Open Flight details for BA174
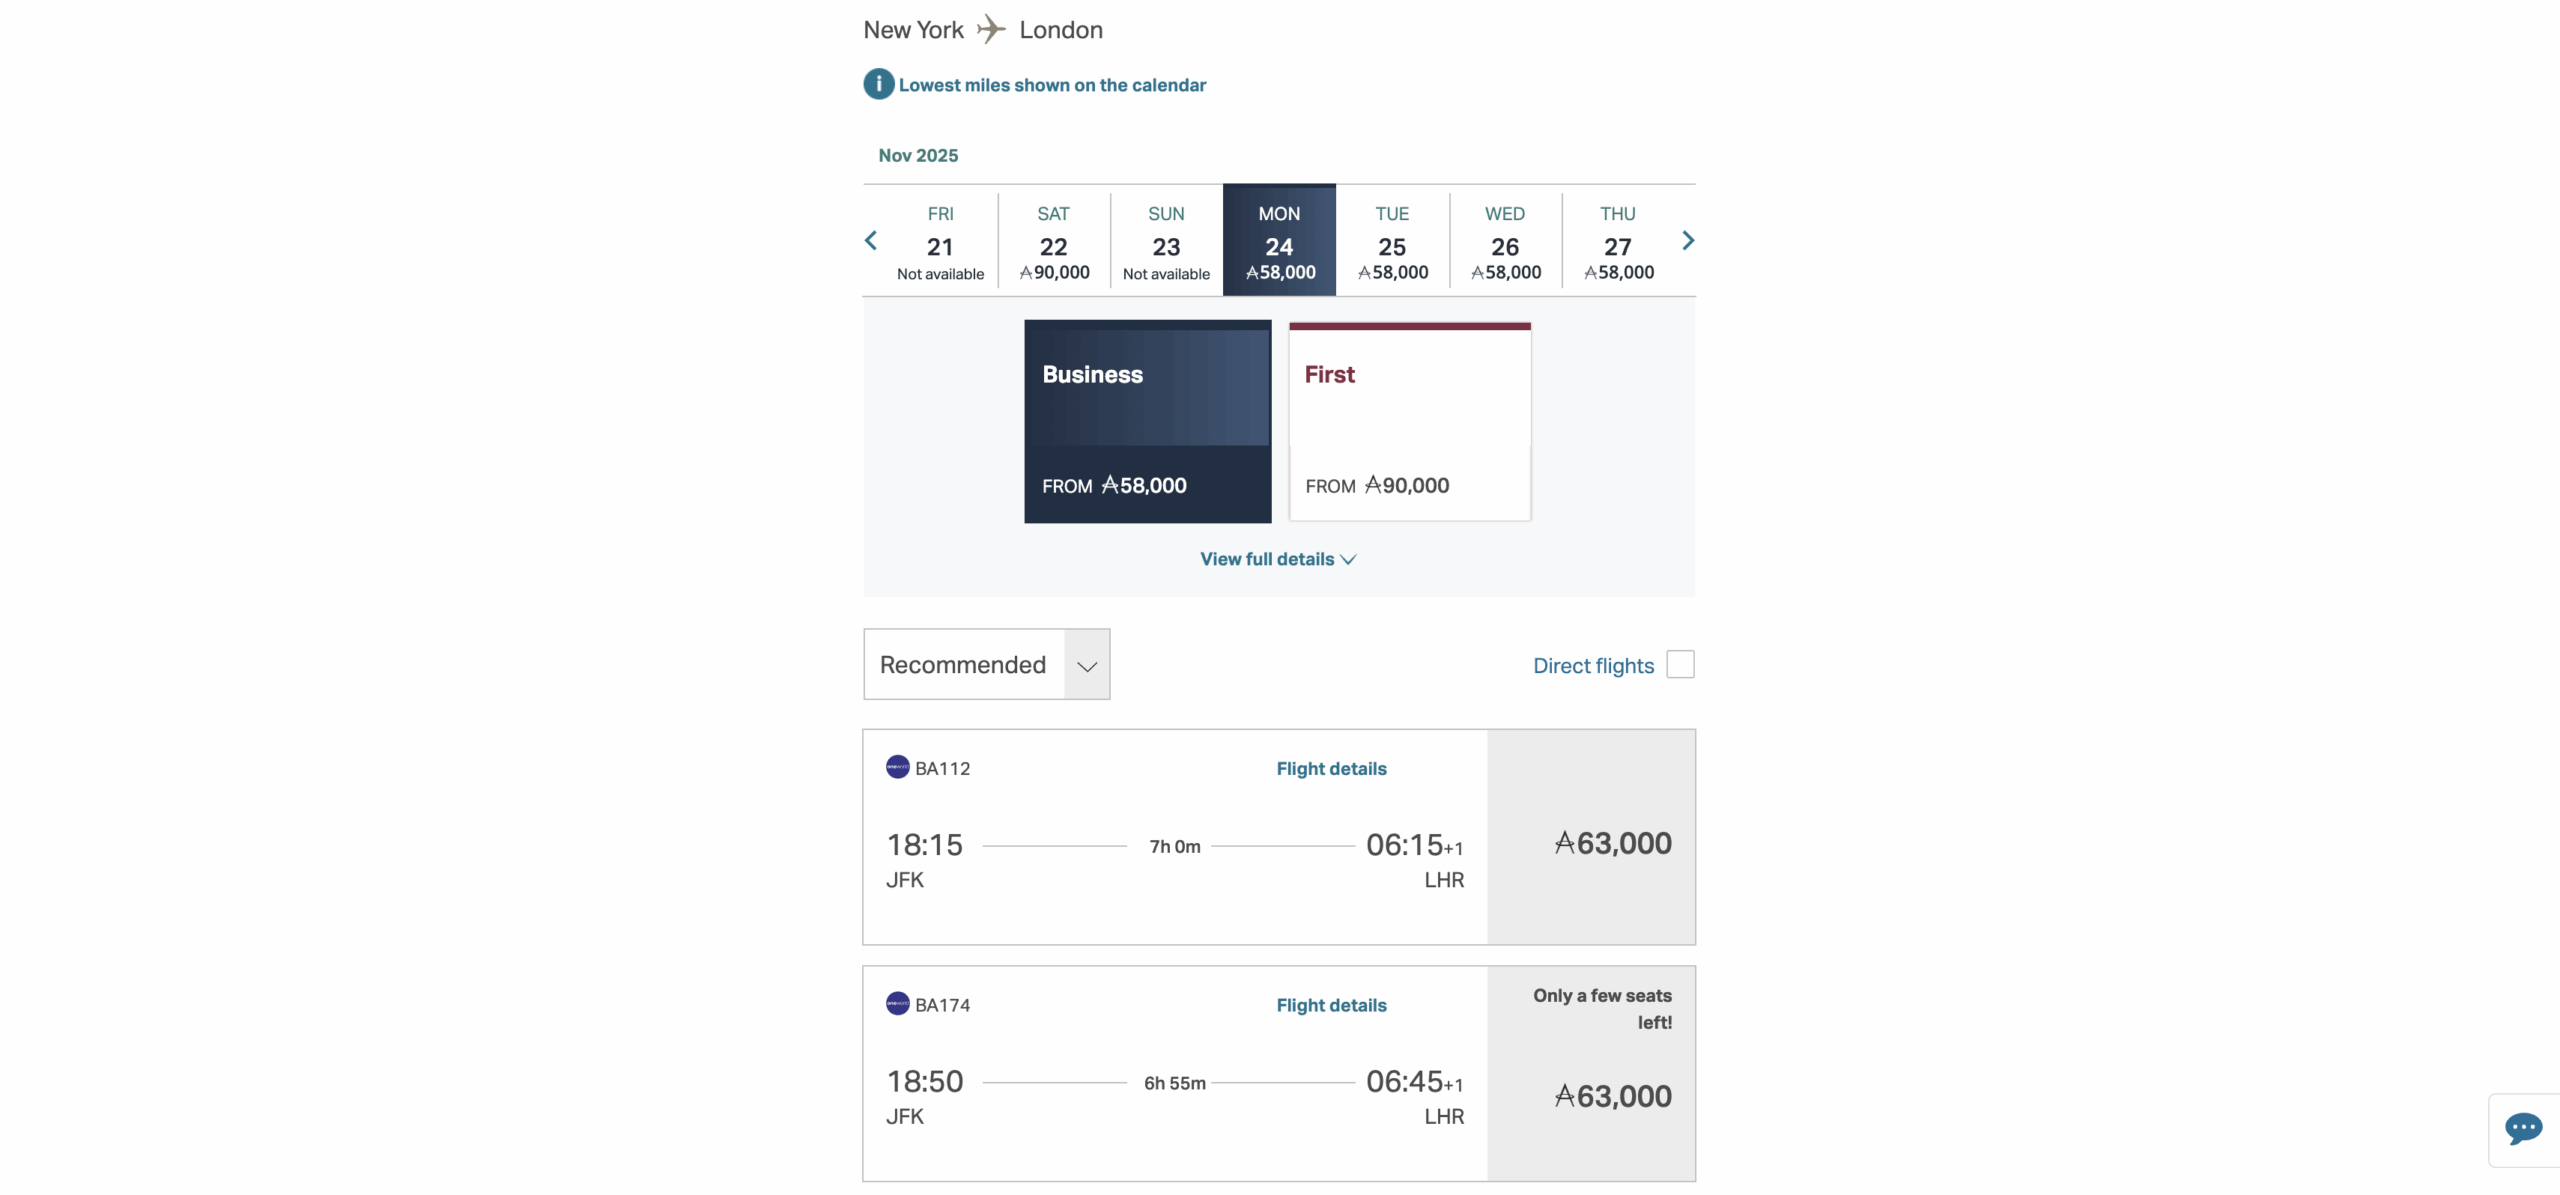Viewport: 2560px width, 1195px height. click(x=1330, y=1004)
